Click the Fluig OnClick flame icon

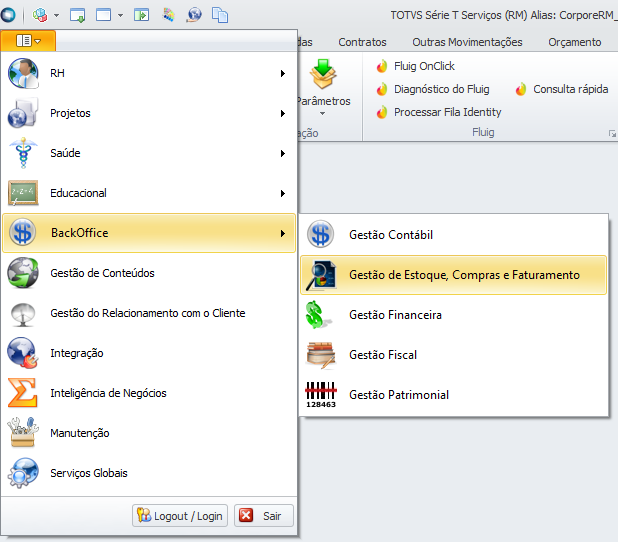382,66
